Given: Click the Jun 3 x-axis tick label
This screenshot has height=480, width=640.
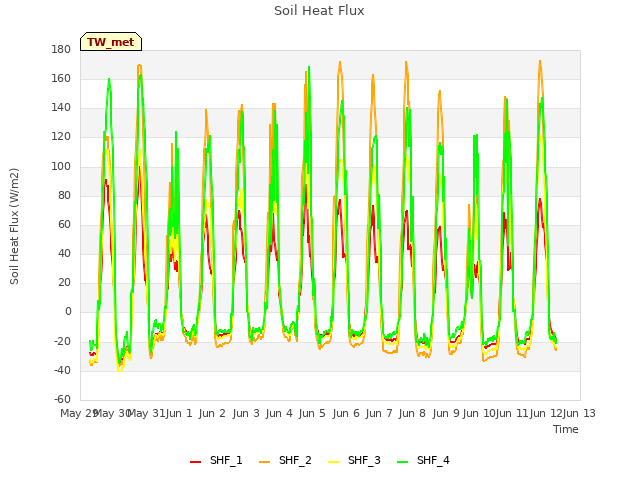Looking at the screenshot, I should click(246, 413).
